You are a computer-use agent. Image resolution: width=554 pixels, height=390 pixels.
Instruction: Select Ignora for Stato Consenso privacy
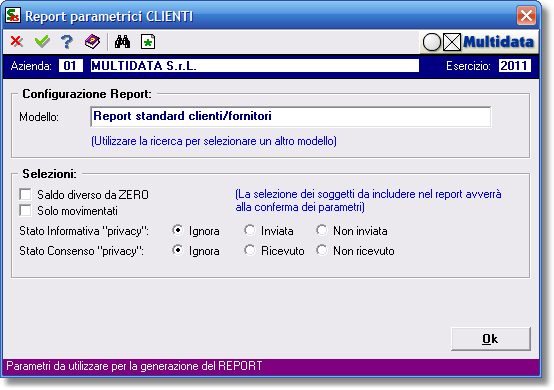[x=178, y=250]
